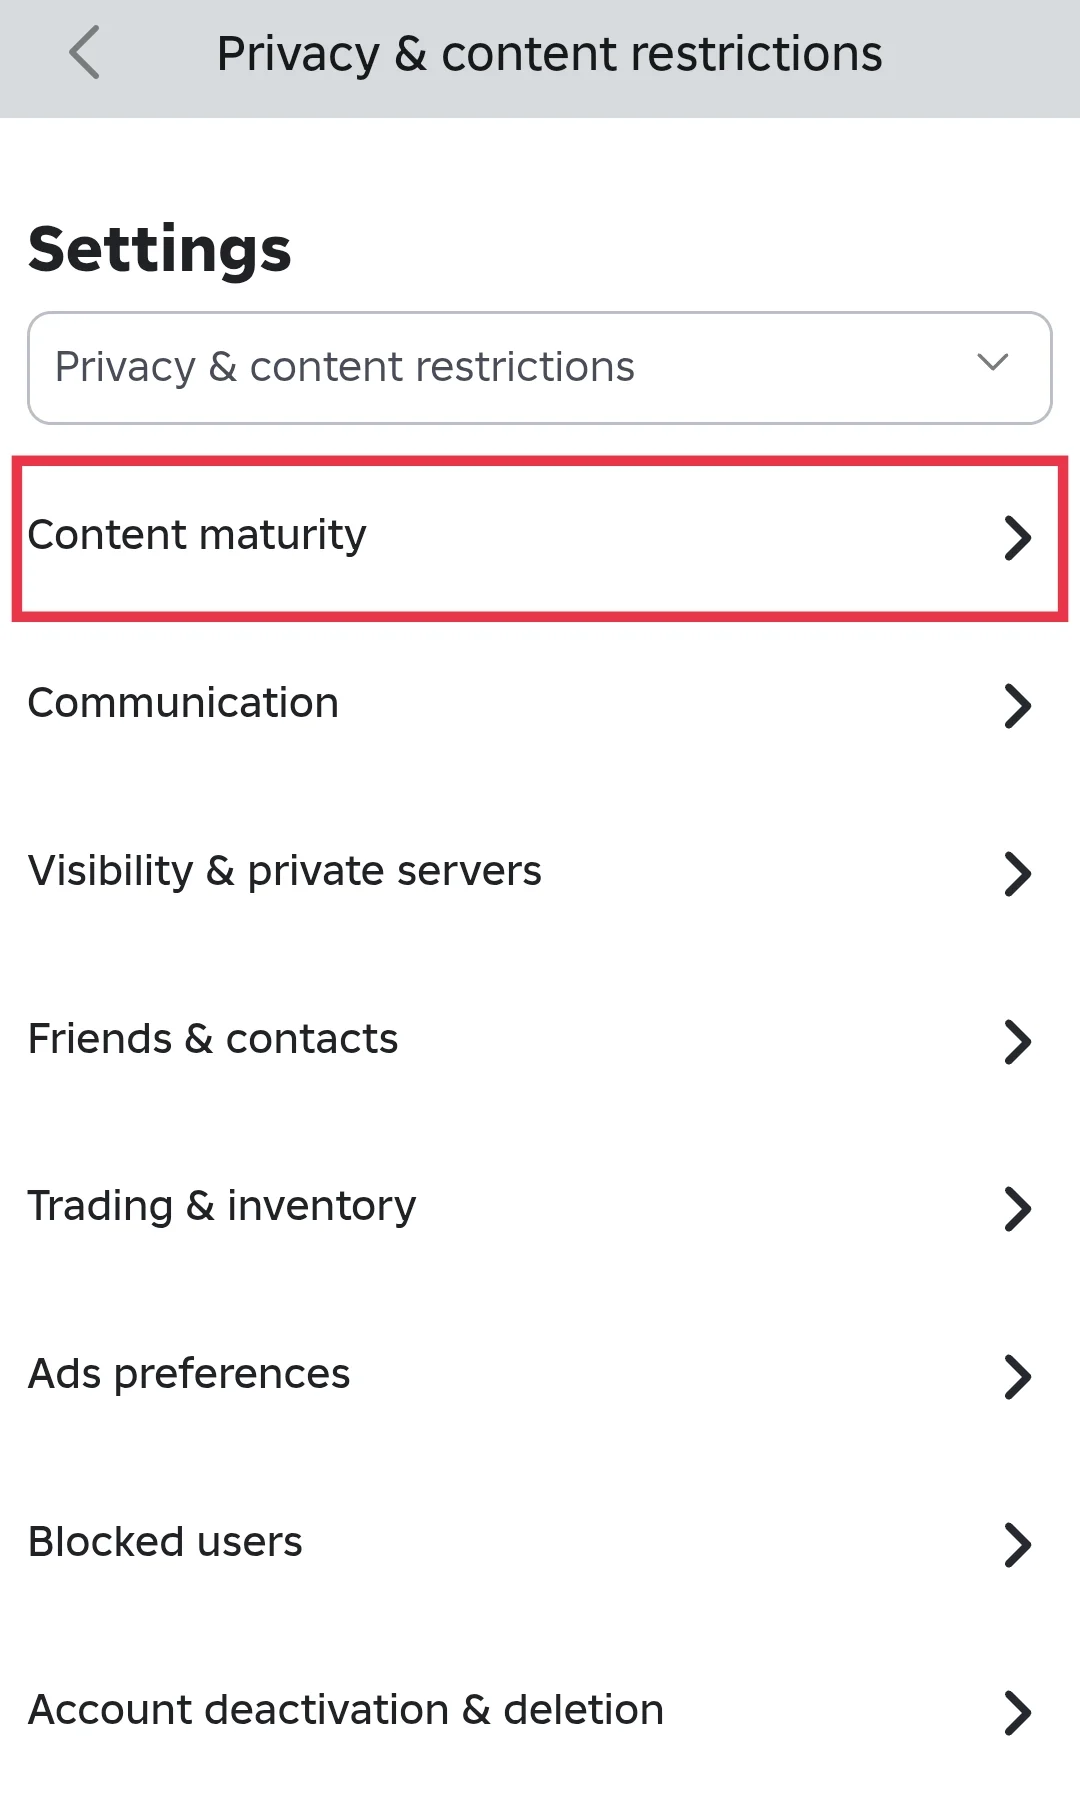Click the Privacy & content restrictions page title
The width and height of the screenshot is (1080, 1804).
click(x=549, y=54)
